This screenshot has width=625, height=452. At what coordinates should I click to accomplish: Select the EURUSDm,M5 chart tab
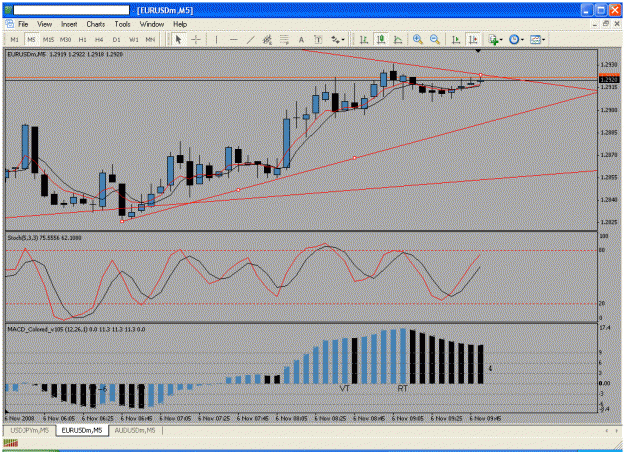coord(82,430)
